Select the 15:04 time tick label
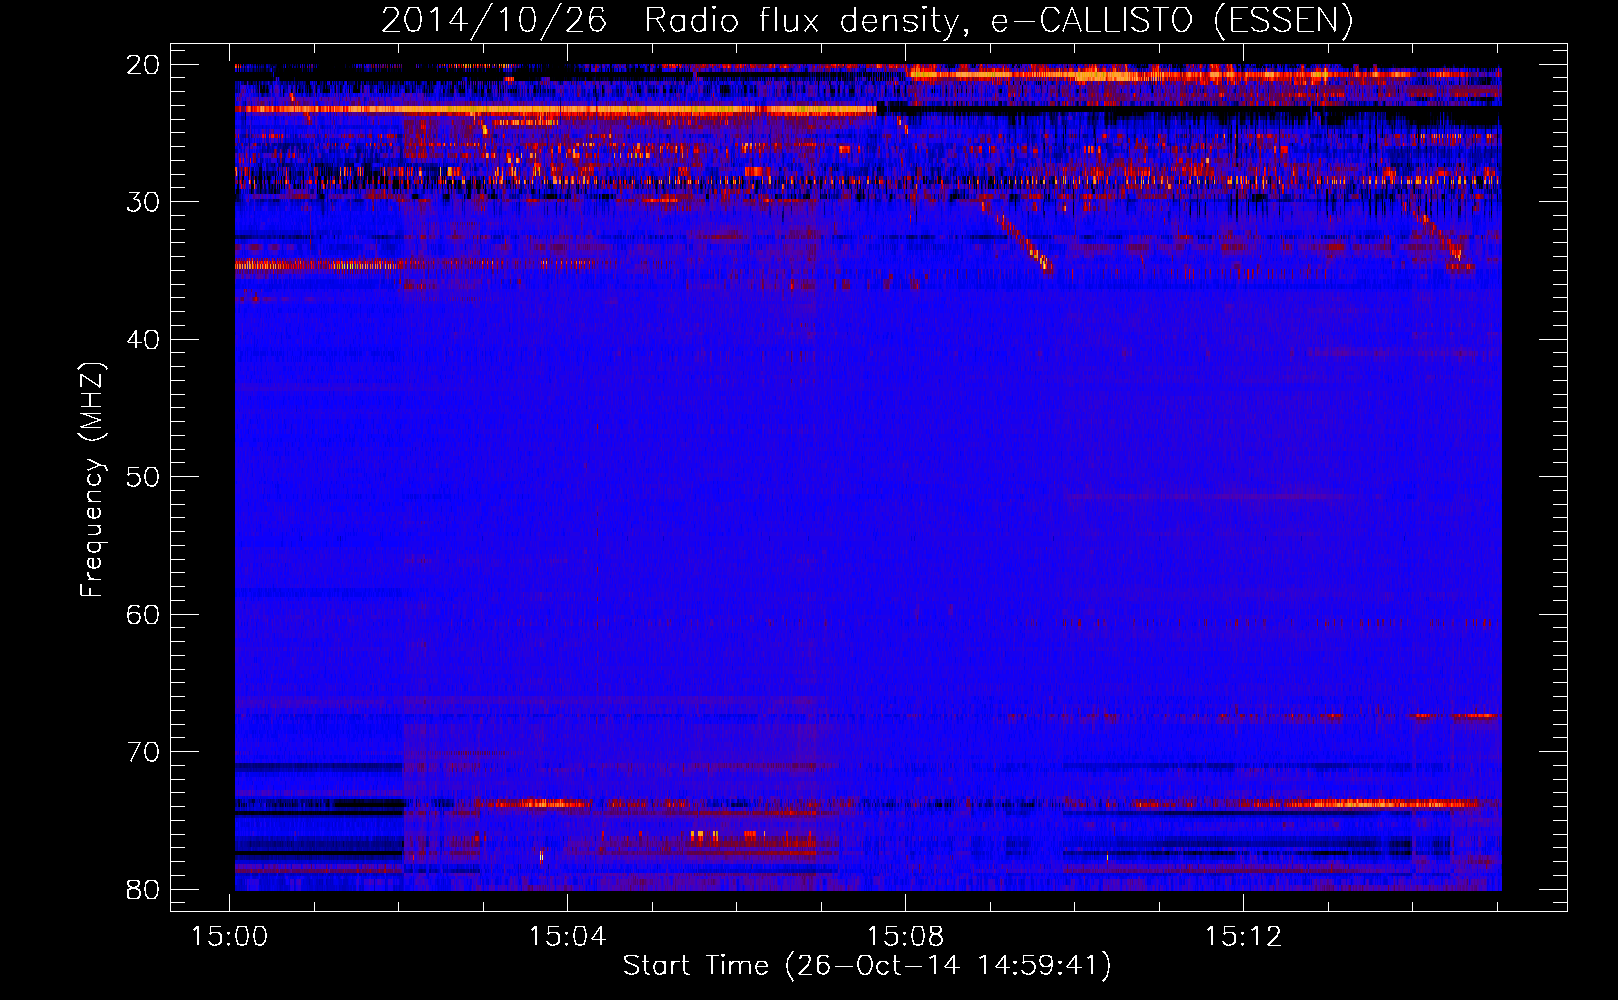 (567, 937)
